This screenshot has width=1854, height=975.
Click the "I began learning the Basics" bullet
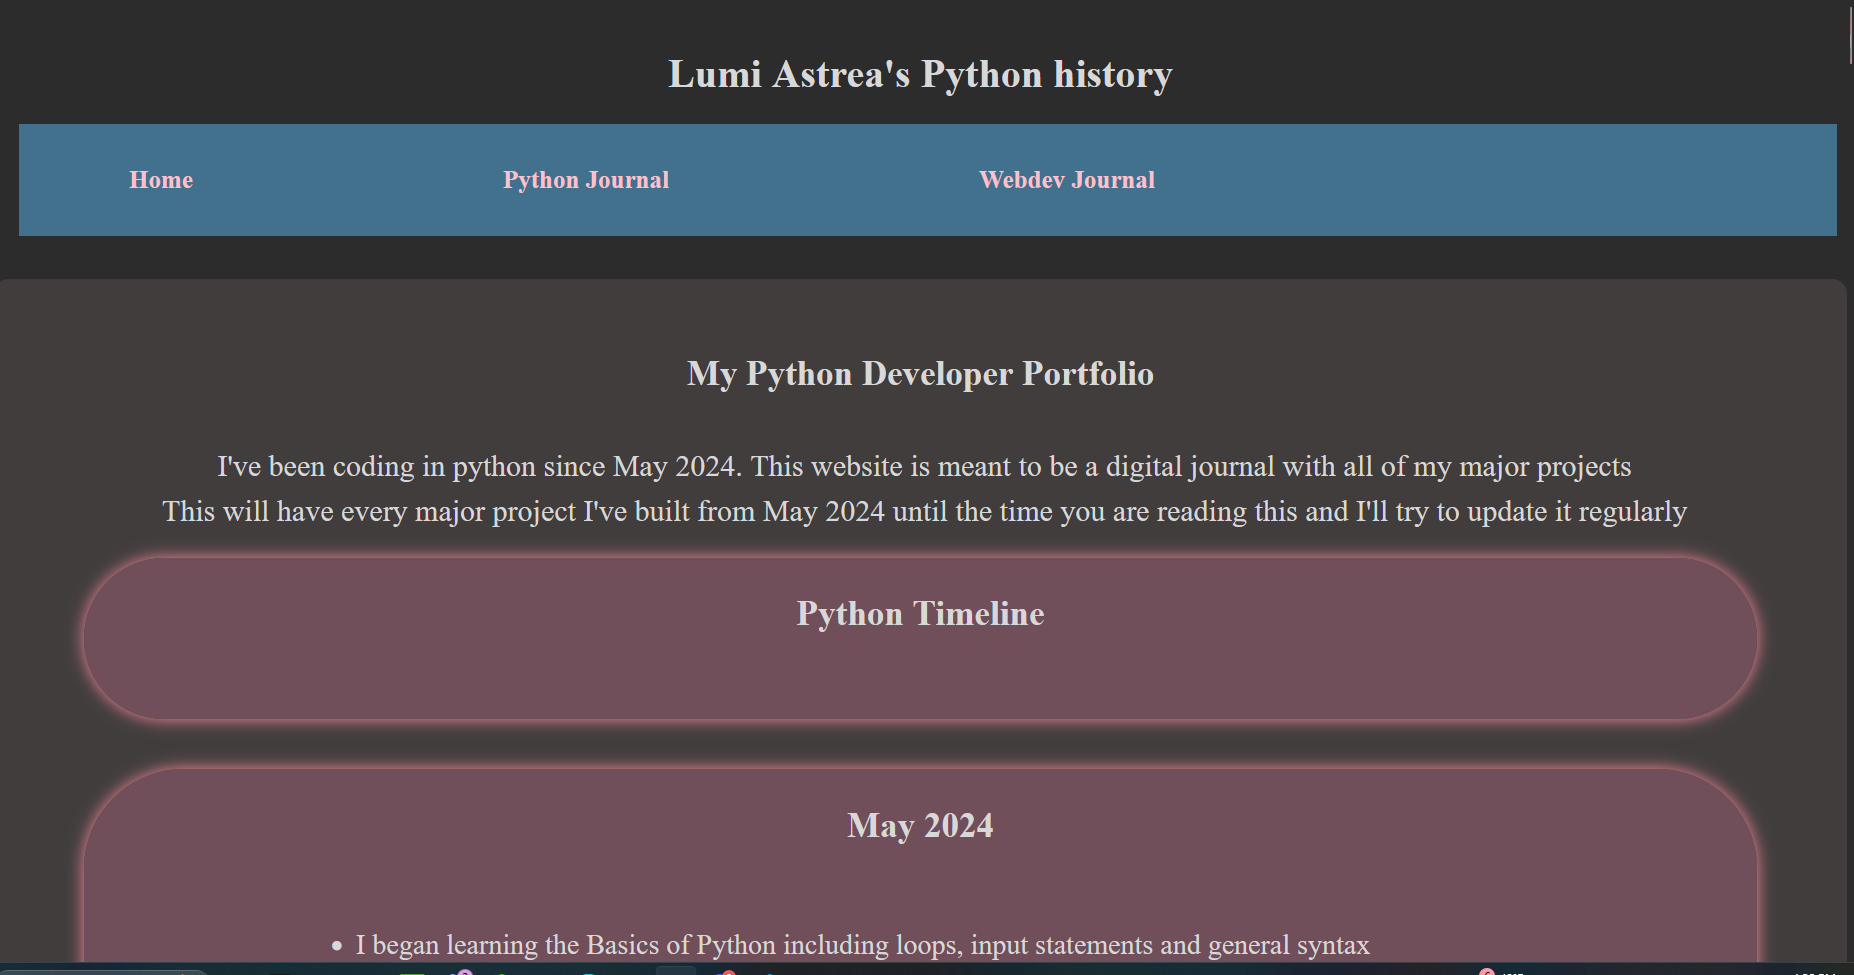tap(862, 945)
